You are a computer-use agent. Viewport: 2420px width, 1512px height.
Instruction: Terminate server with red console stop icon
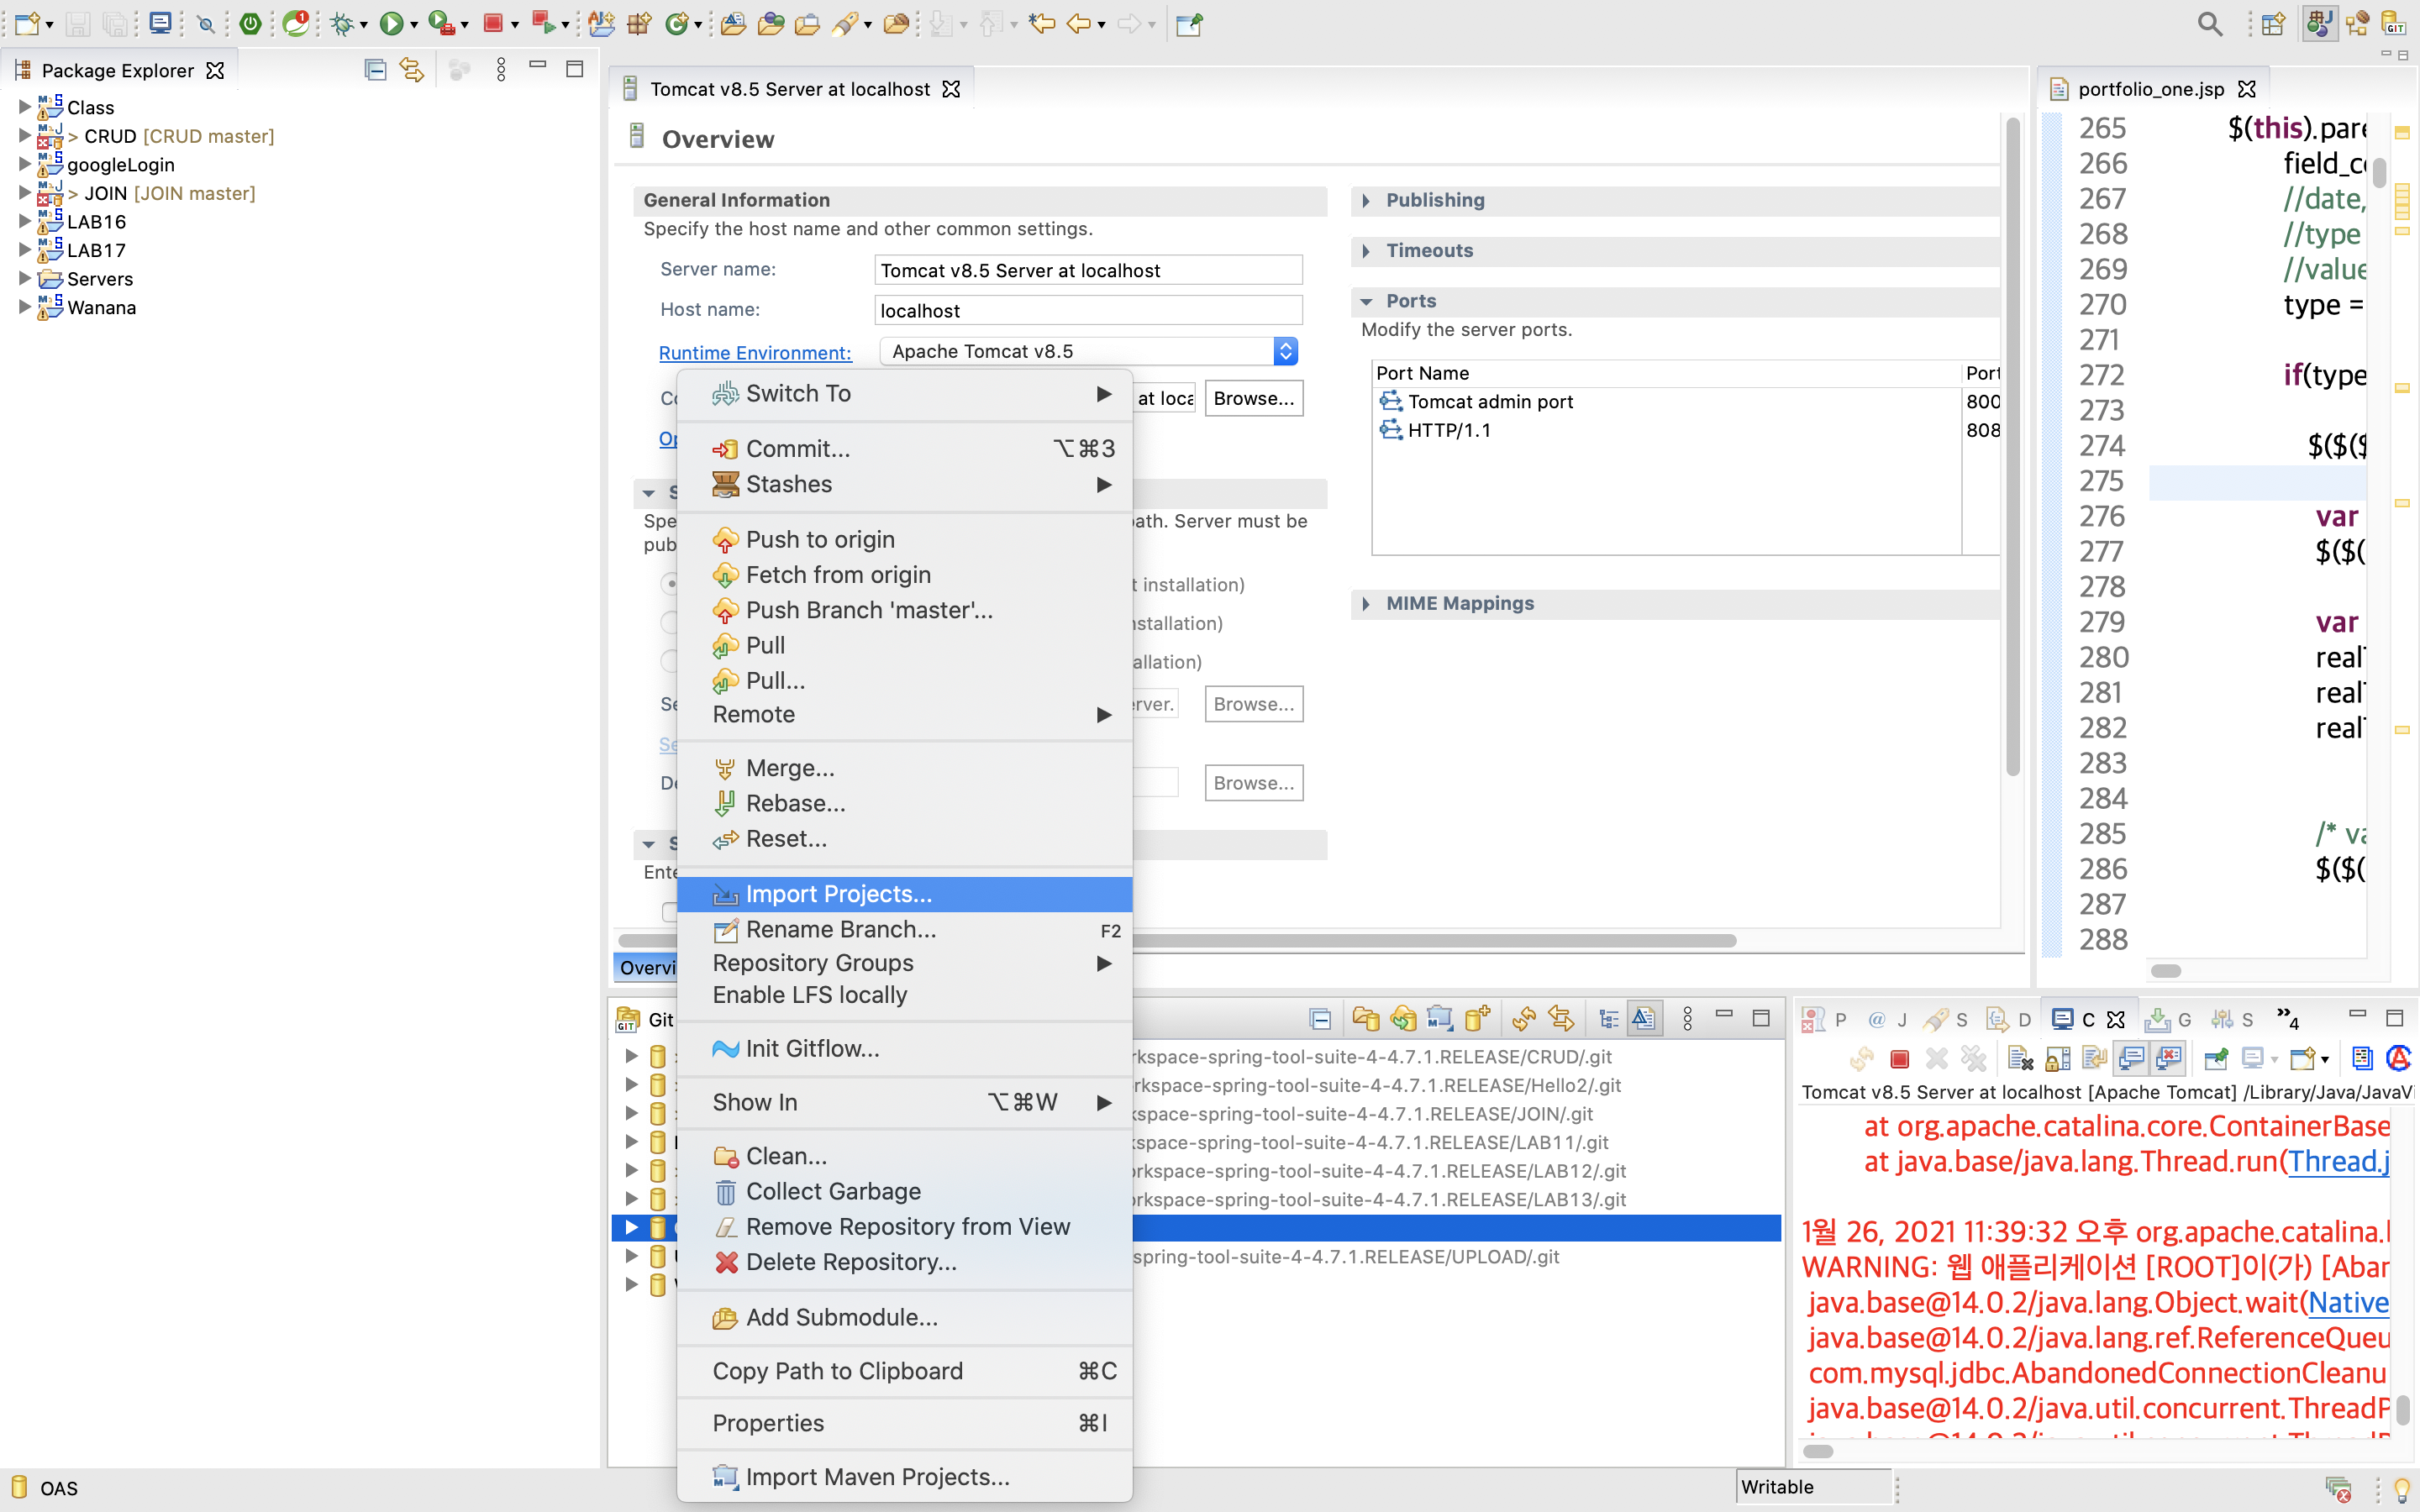[1900, 1058]
